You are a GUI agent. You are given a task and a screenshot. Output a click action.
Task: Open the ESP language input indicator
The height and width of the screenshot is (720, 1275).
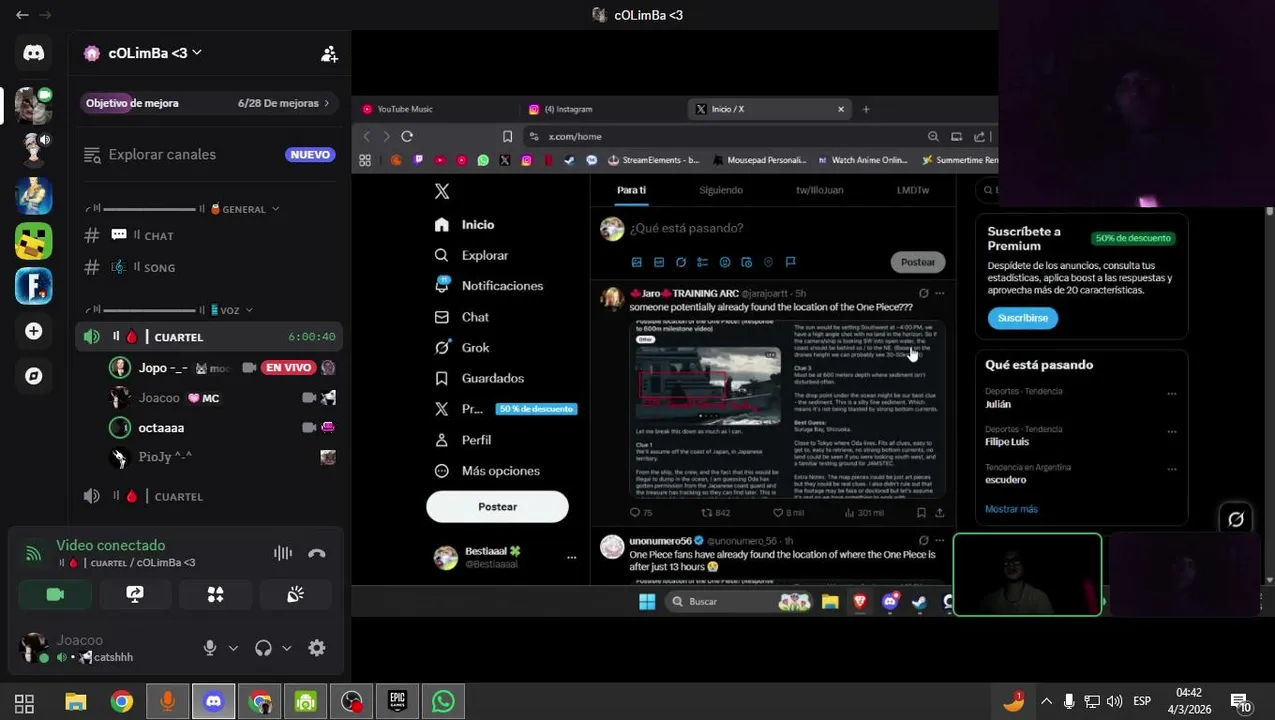click(1141, 702)
